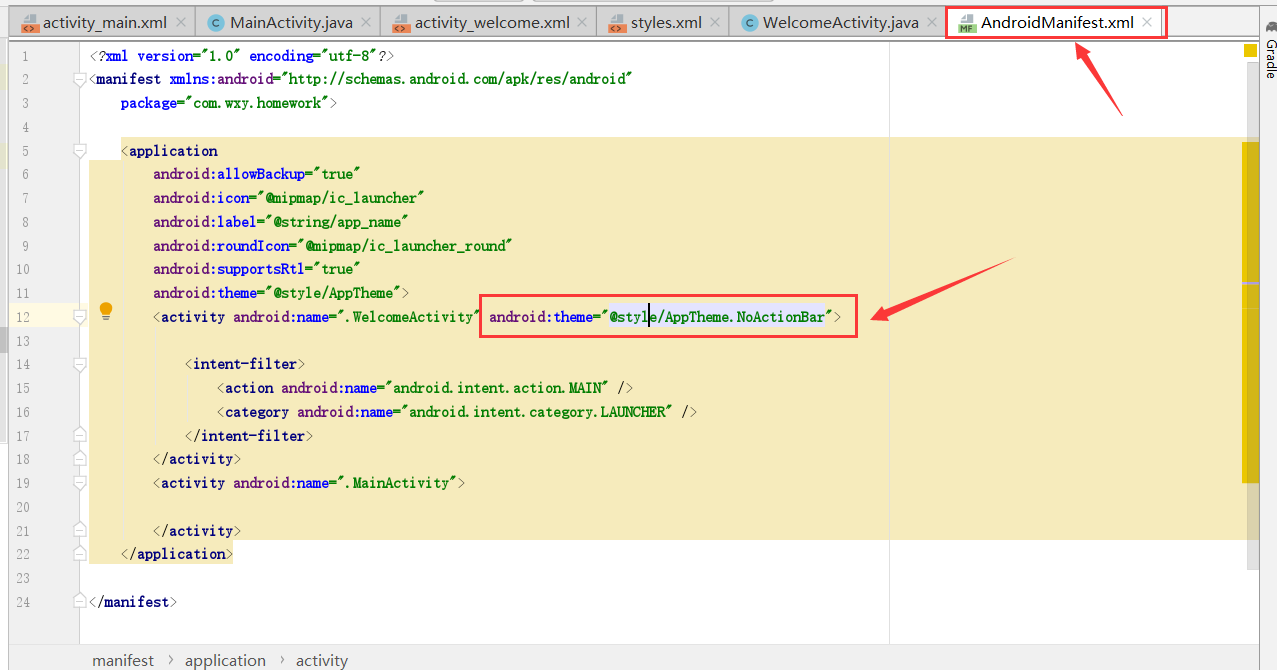Screen dimensions: 1277x670
Task: Close the styles.xml tab
Action: point(715,22)
